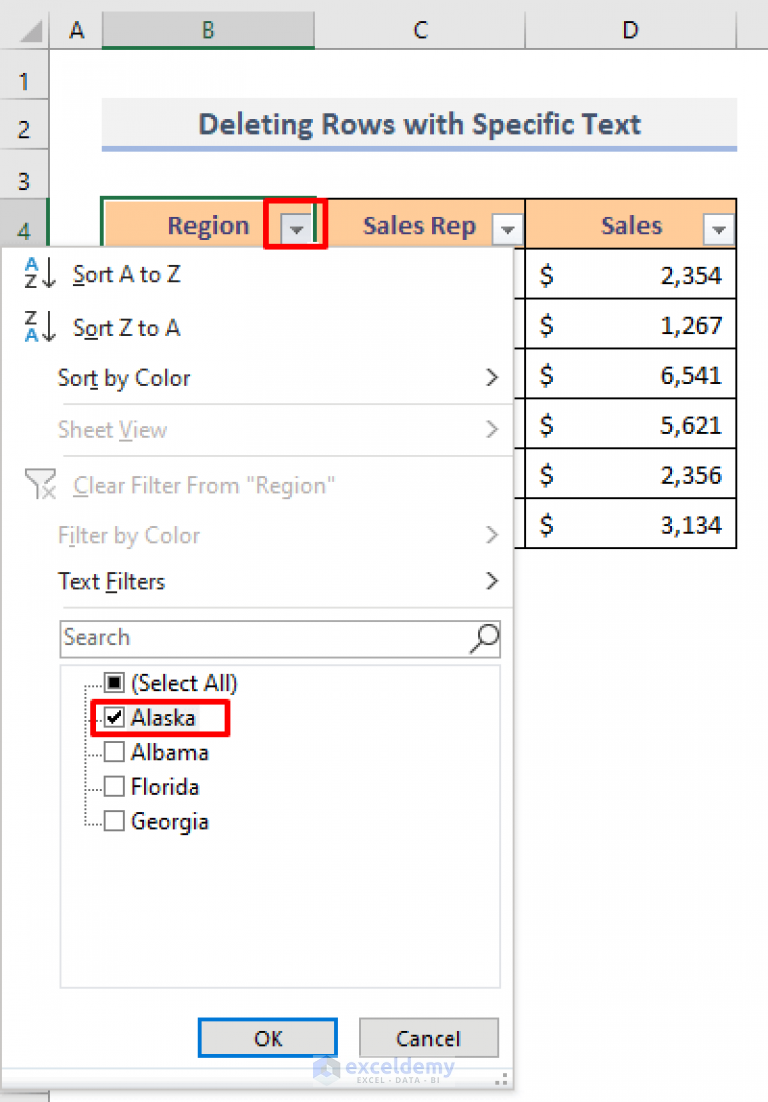Open the Sales Rep filter dropdown
768x1102 pixels.
click(x=507, y=228)
